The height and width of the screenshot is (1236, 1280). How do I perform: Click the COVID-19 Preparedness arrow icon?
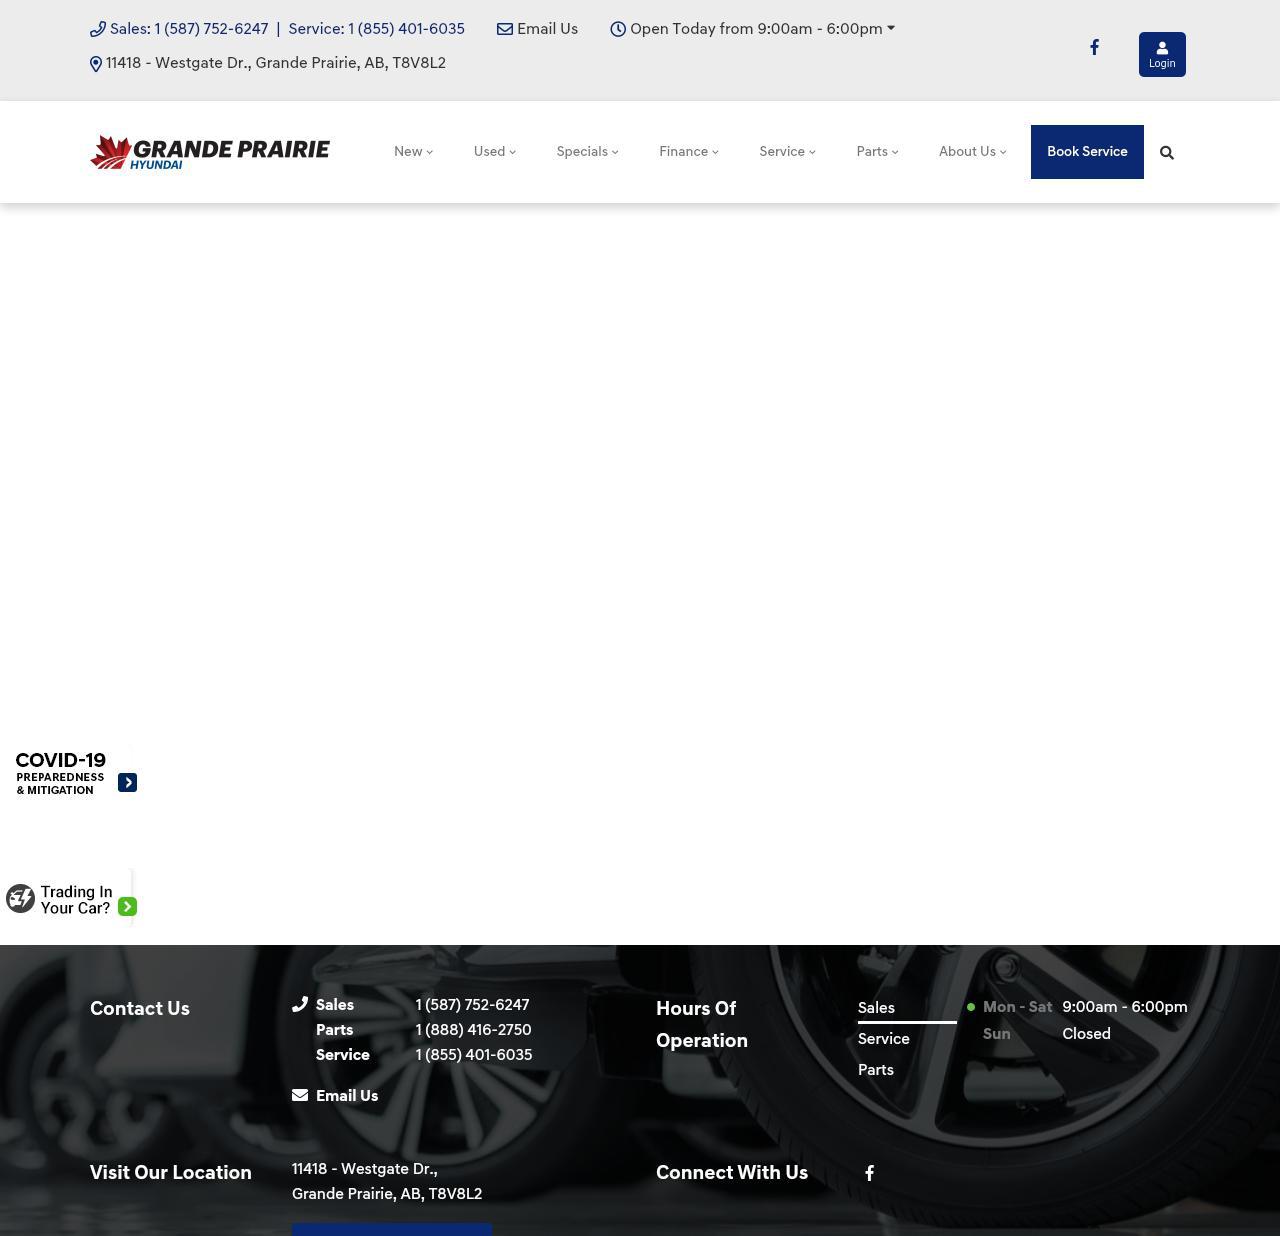pos(127,782)
